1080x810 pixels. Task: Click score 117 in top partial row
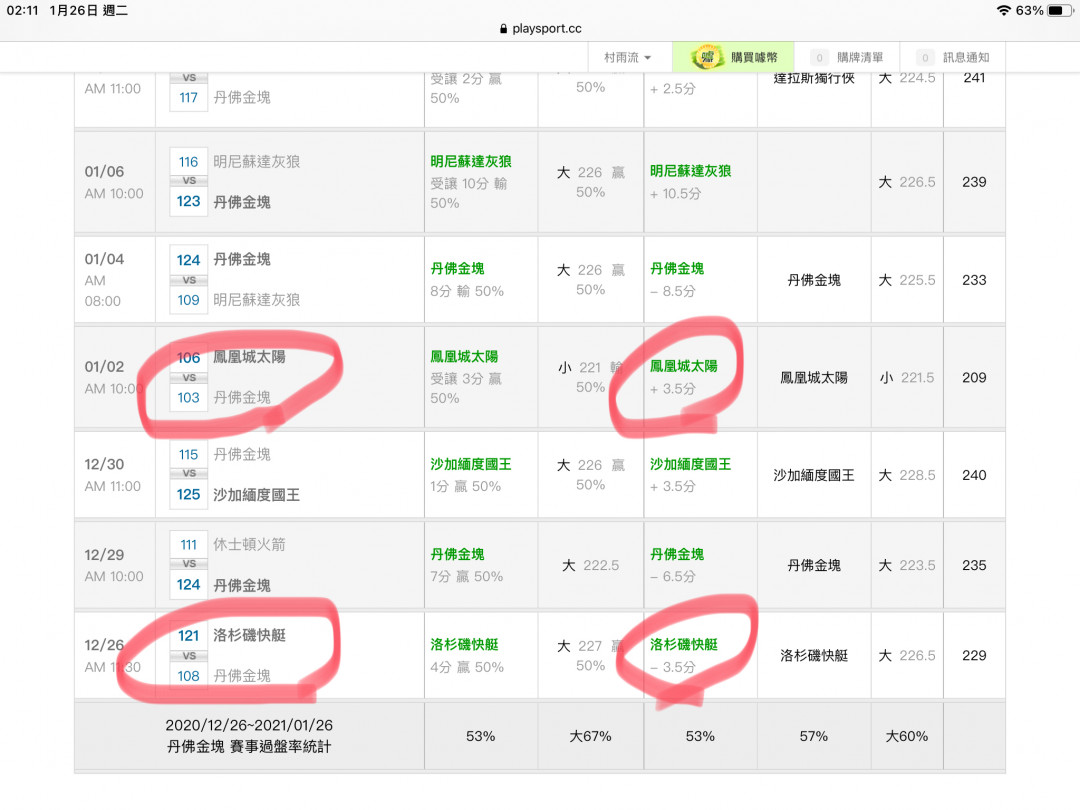[189, 98]
